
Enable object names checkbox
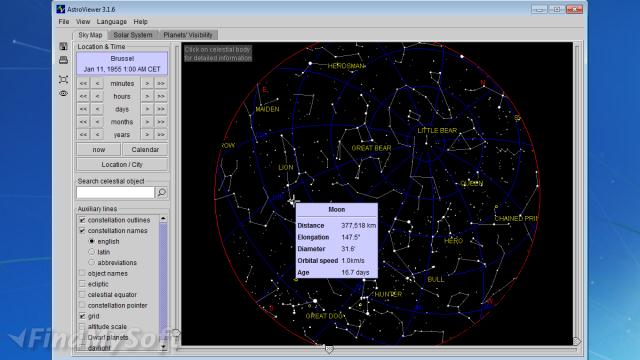[82, 273]
